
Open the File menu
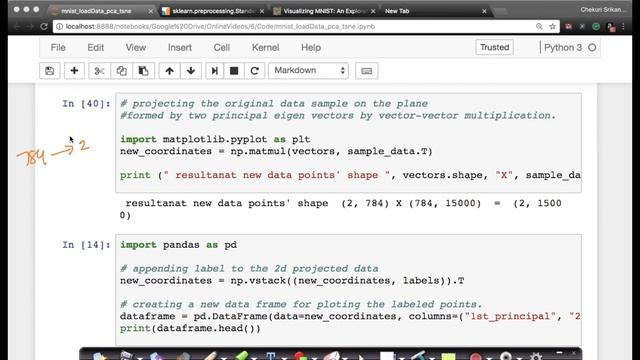58,48
